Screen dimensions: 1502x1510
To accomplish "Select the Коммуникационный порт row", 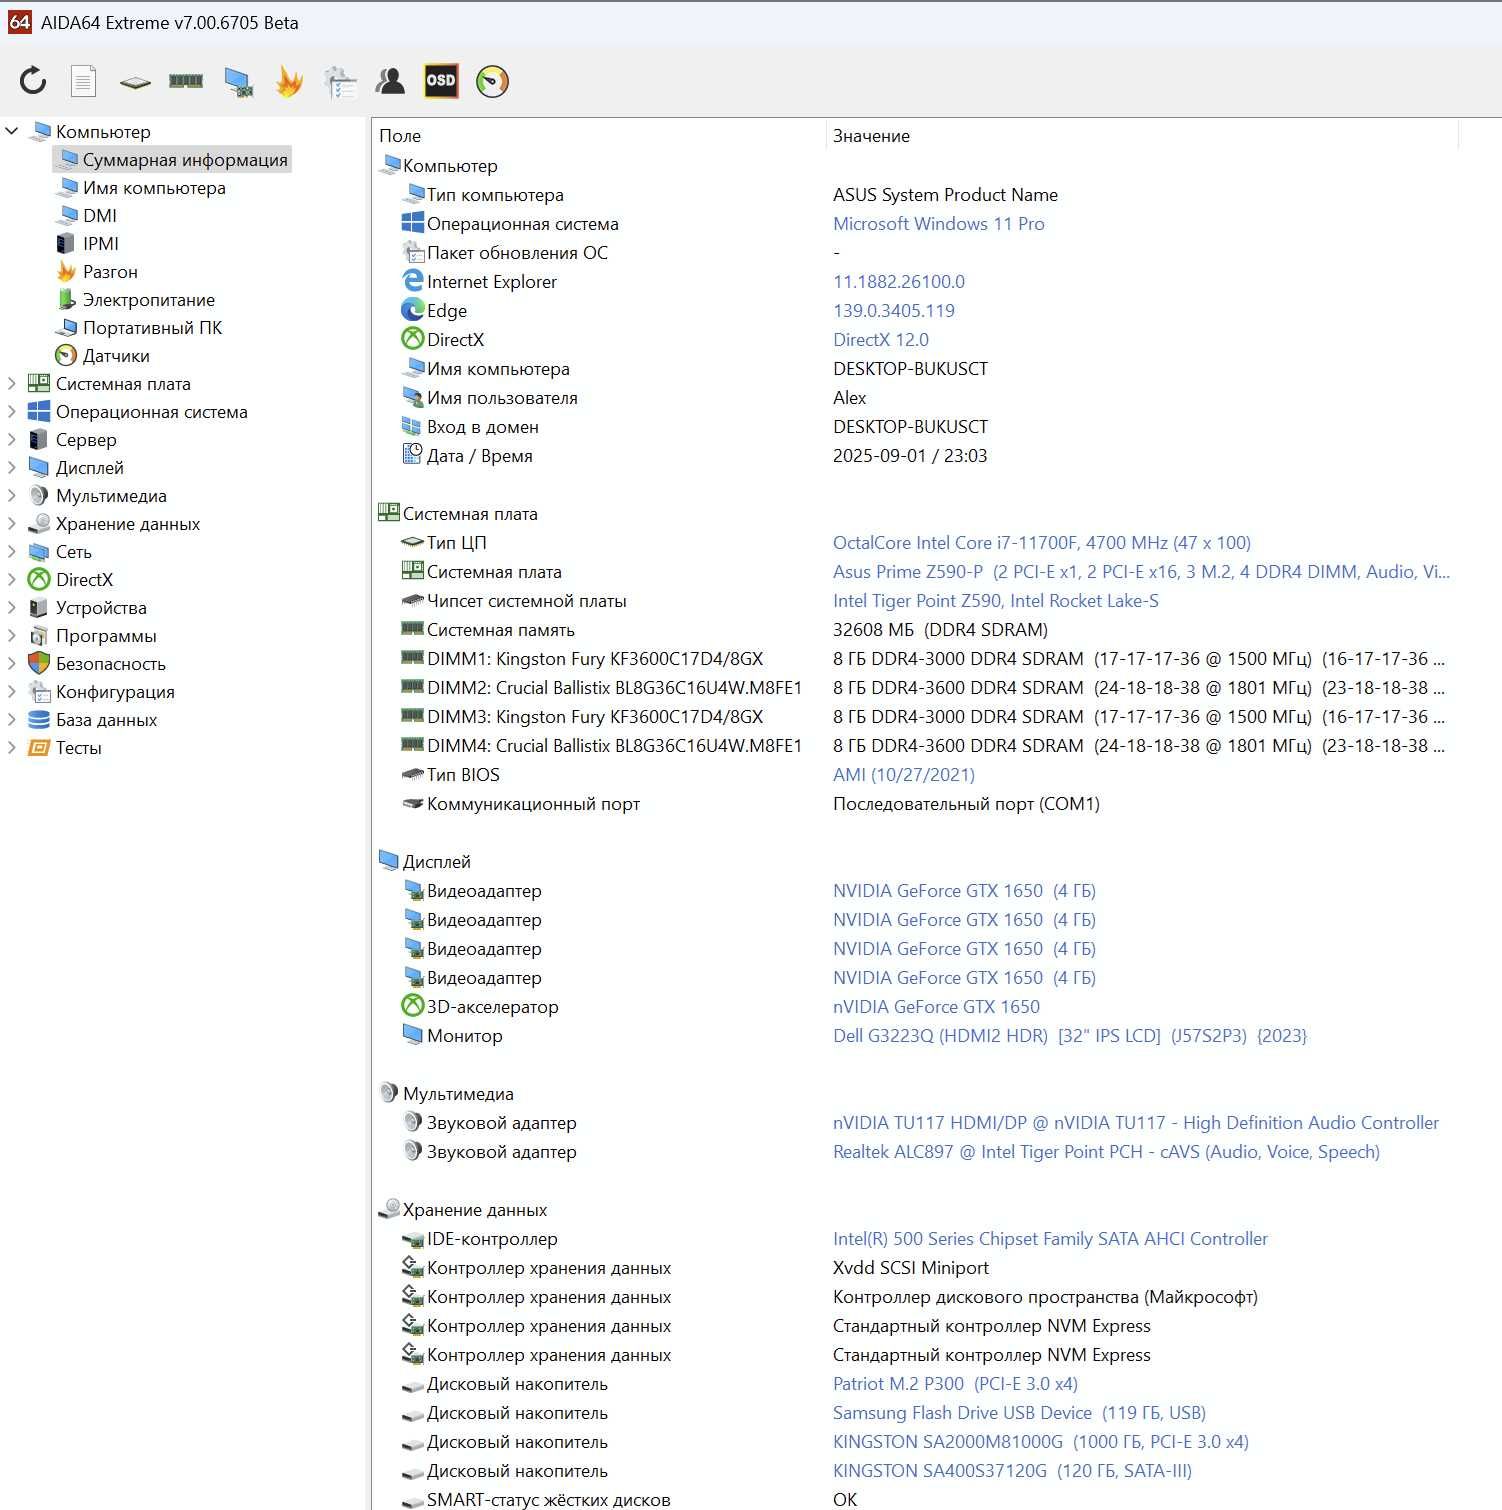I will tap(914, 803).
